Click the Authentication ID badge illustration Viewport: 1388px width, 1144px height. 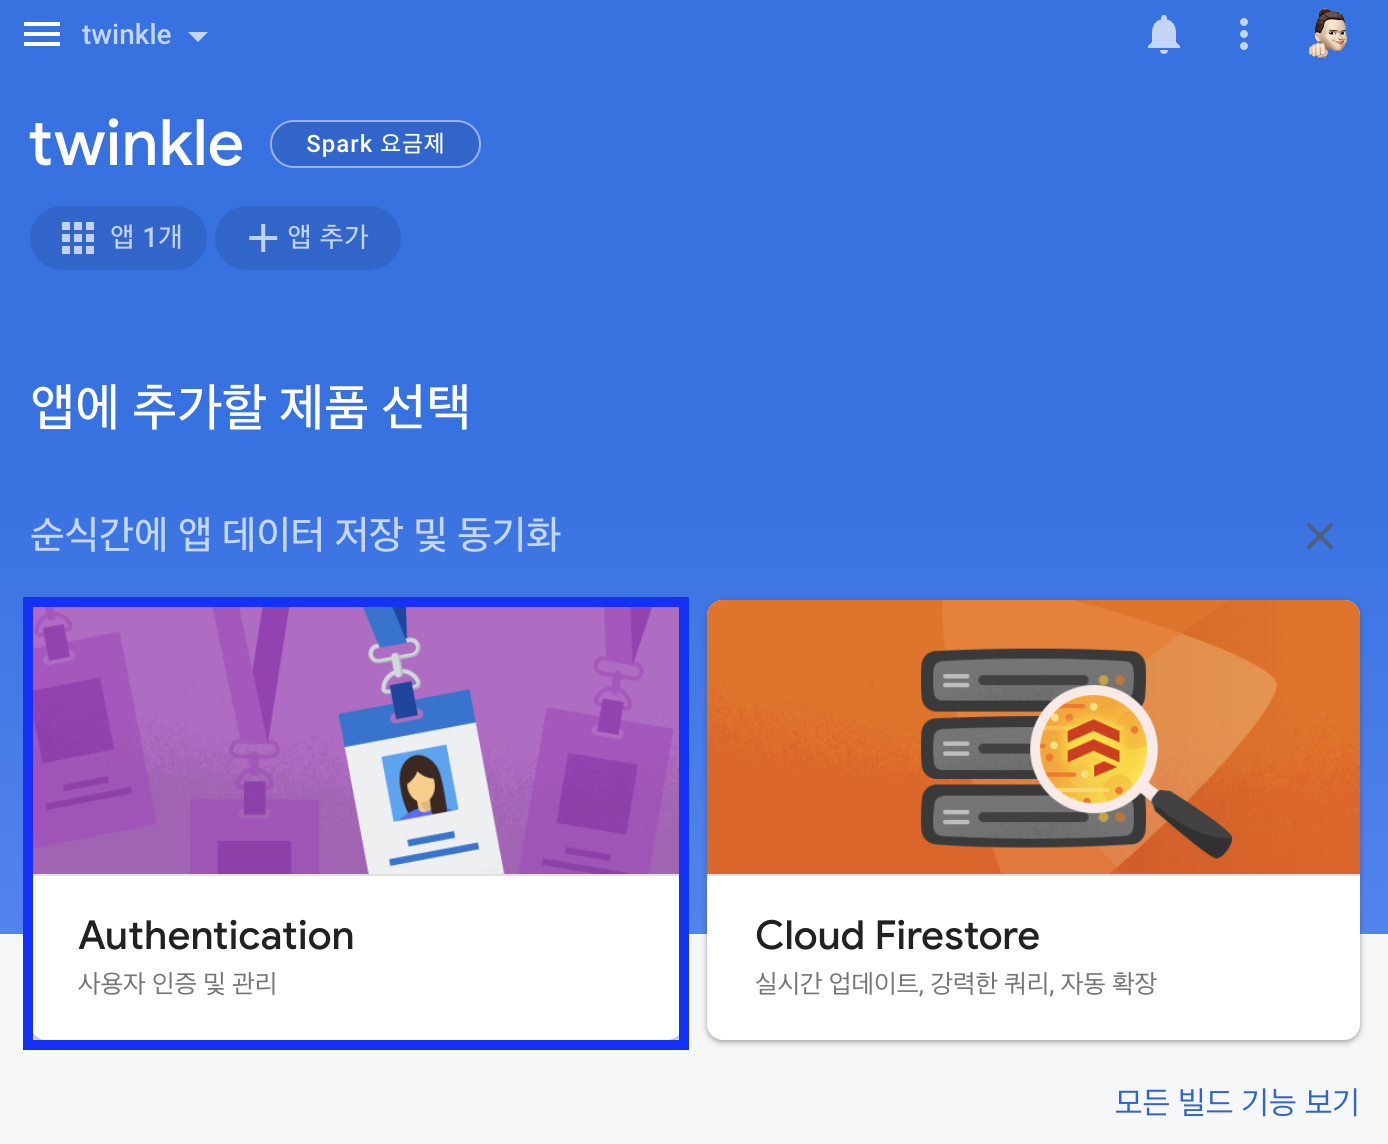[x=356, y=740]
